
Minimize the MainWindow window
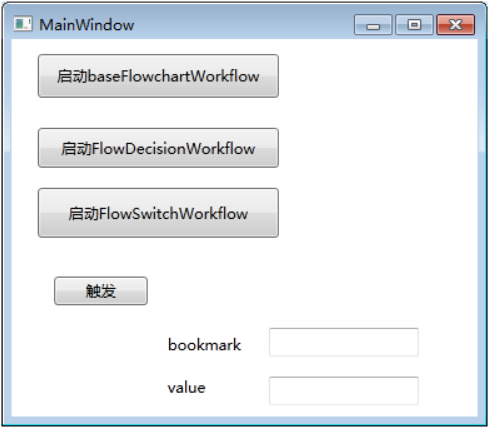pos(373,25)
